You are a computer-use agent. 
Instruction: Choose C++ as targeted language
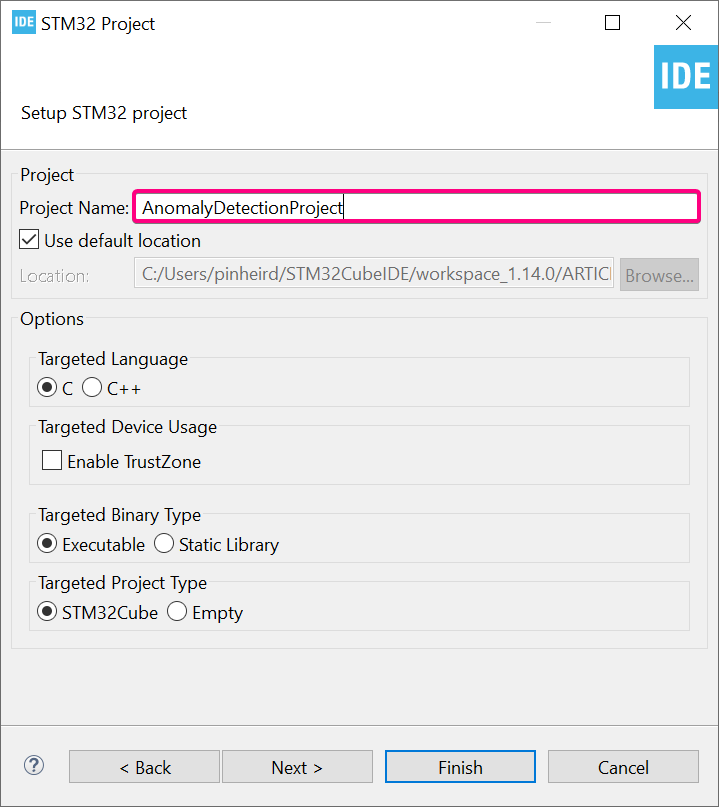92,388
